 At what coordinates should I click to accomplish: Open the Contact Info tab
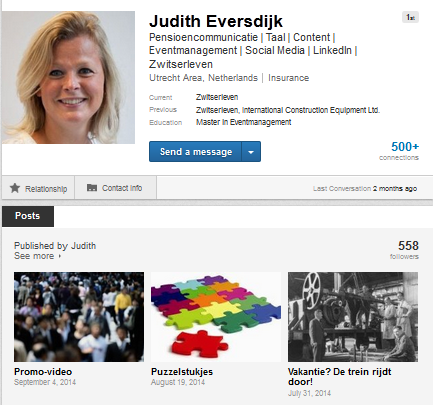pyautogui.click(x=115, y=188)
